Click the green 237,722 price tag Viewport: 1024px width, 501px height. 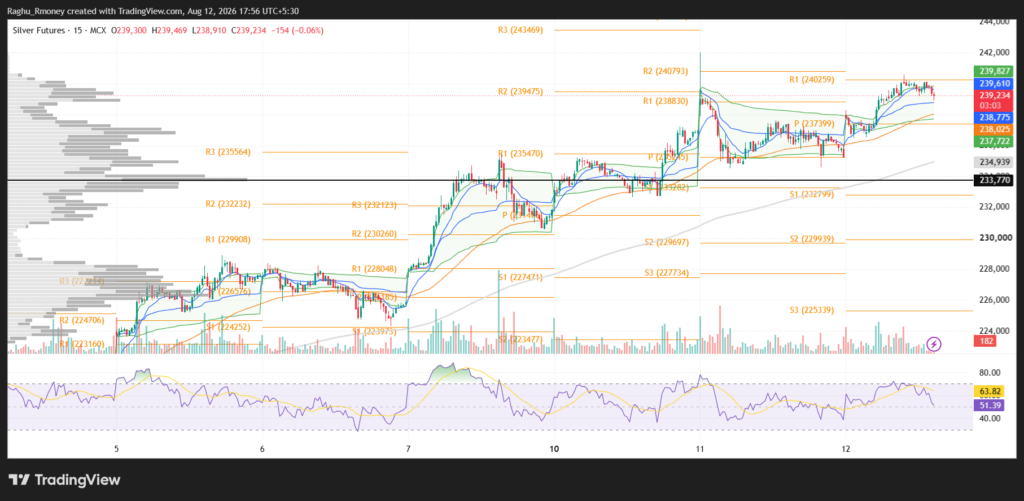(x=993, y=142)
